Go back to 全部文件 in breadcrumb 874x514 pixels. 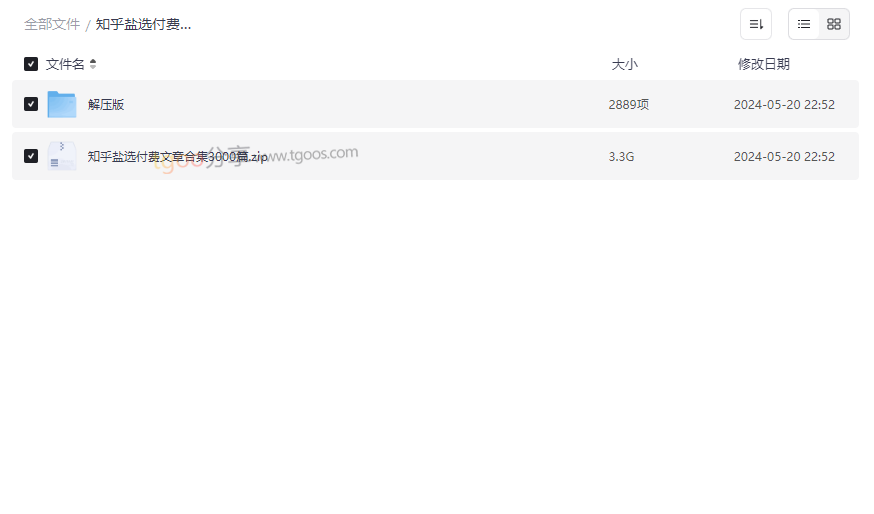(52, 25)
